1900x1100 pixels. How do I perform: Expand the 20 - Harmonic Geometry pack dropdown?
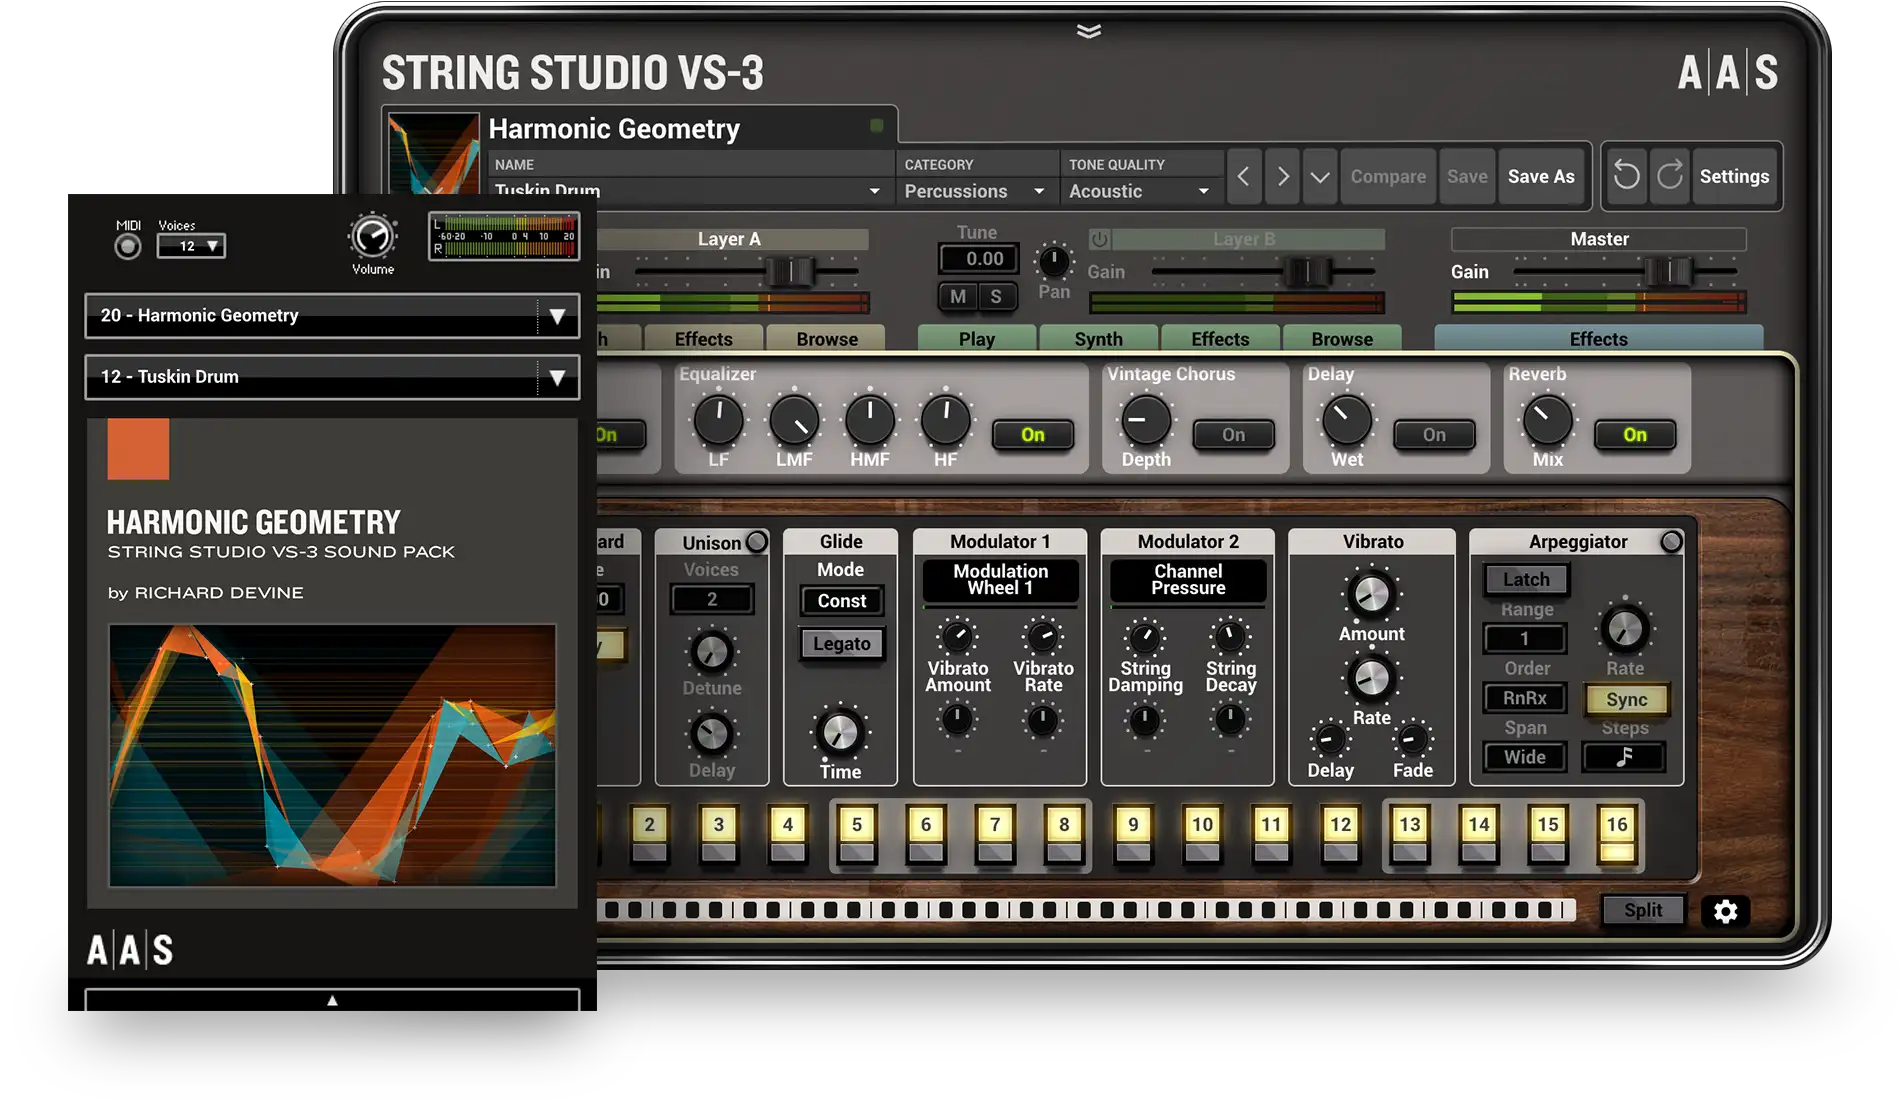pyautogui.click(x=332, y=316)
